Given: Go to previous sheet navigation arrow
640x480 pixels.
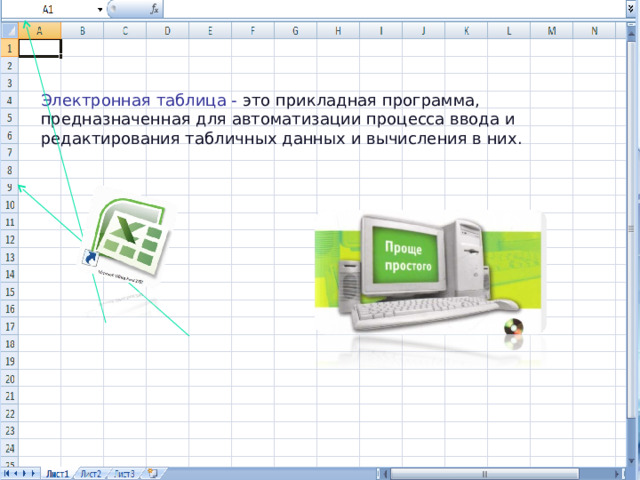Looking at the screenshot, I should click(x=16, y=473).
